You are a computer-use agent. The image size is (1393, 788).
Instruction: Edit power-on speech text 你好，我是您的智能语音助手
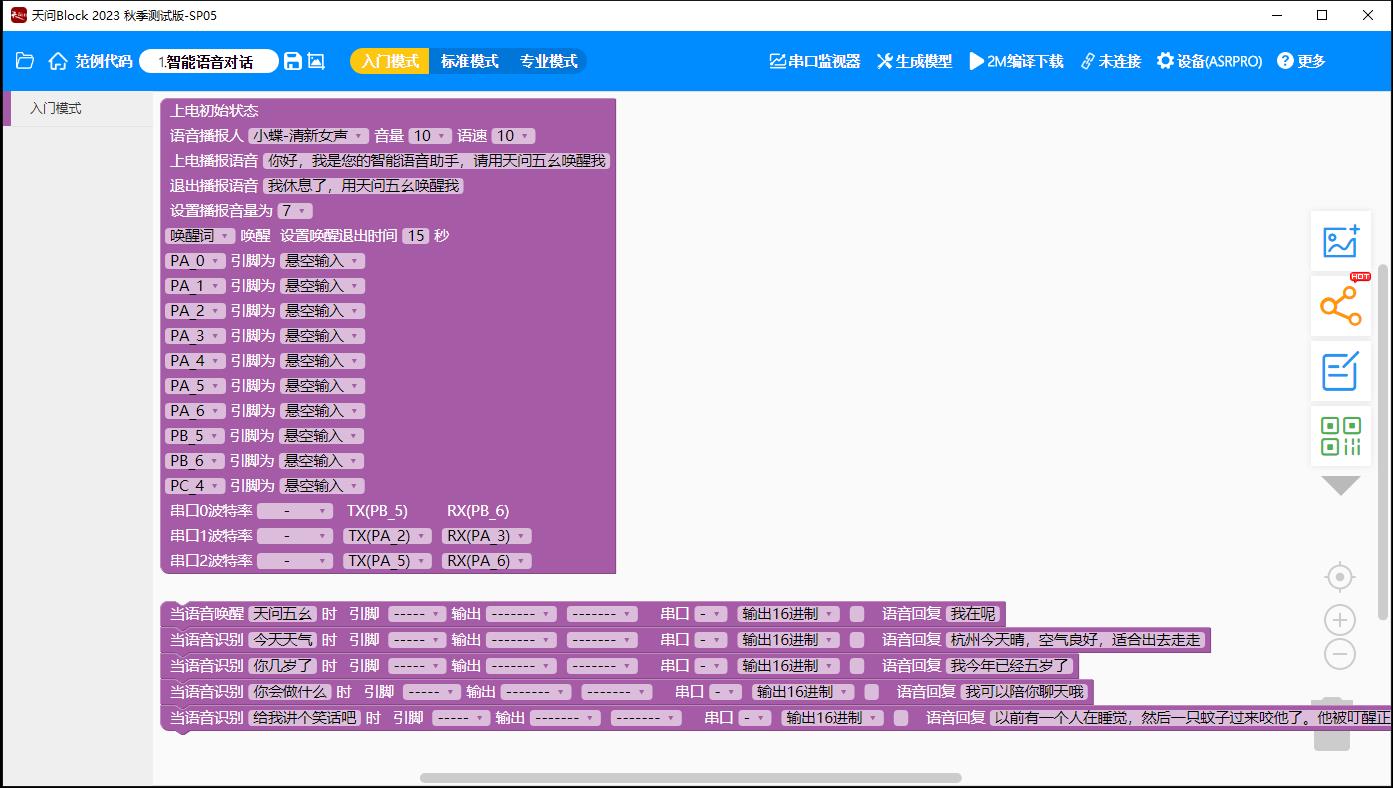[x=436, y=161]
